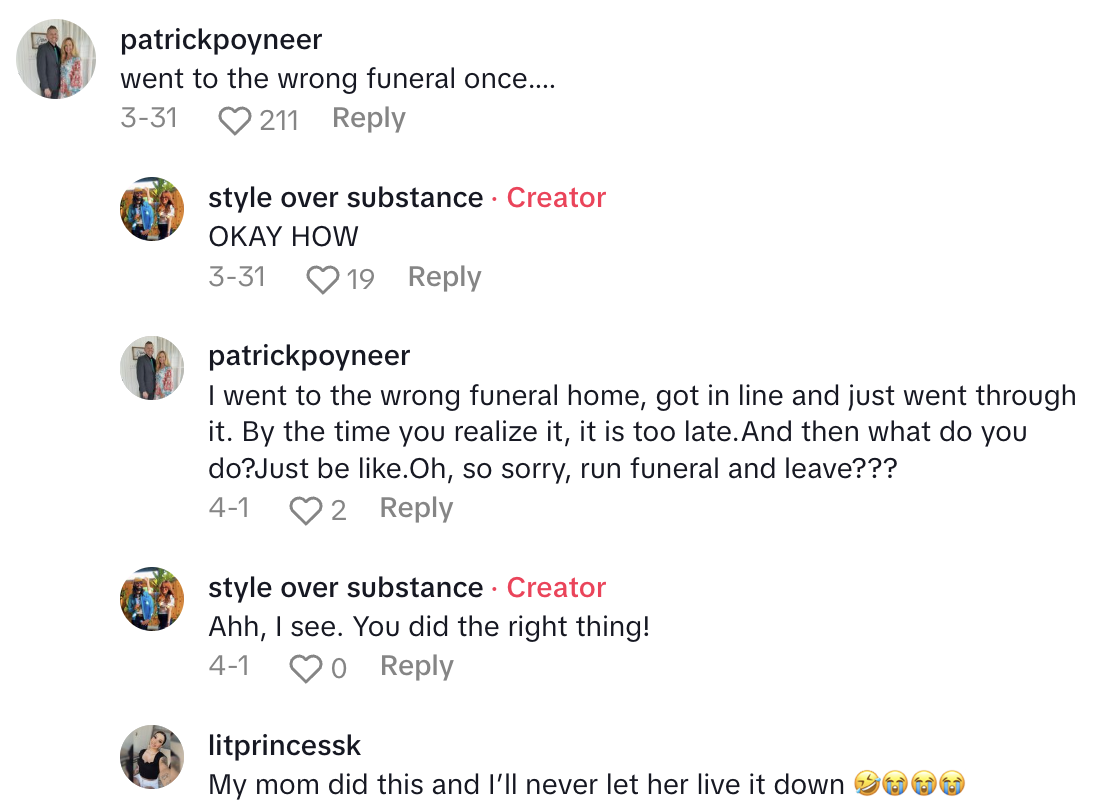
Task: Open the 3-31 date on the top comment
Action: pos(150,117)
